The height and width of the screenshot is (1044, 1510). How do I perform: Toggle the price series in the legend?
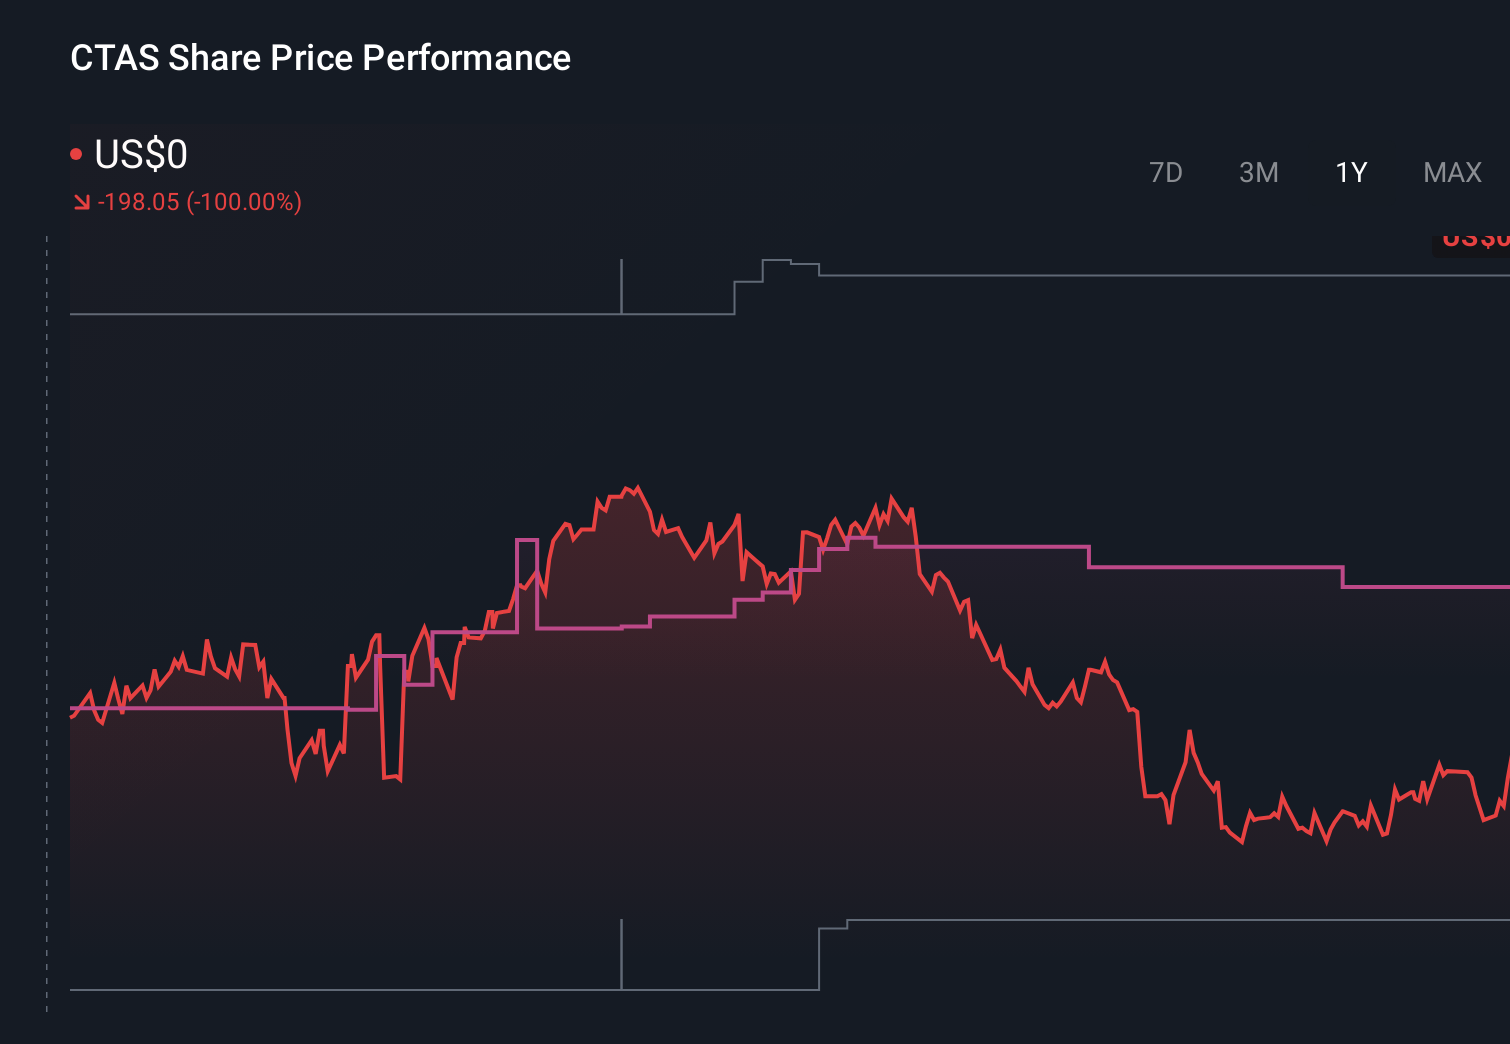133,155
